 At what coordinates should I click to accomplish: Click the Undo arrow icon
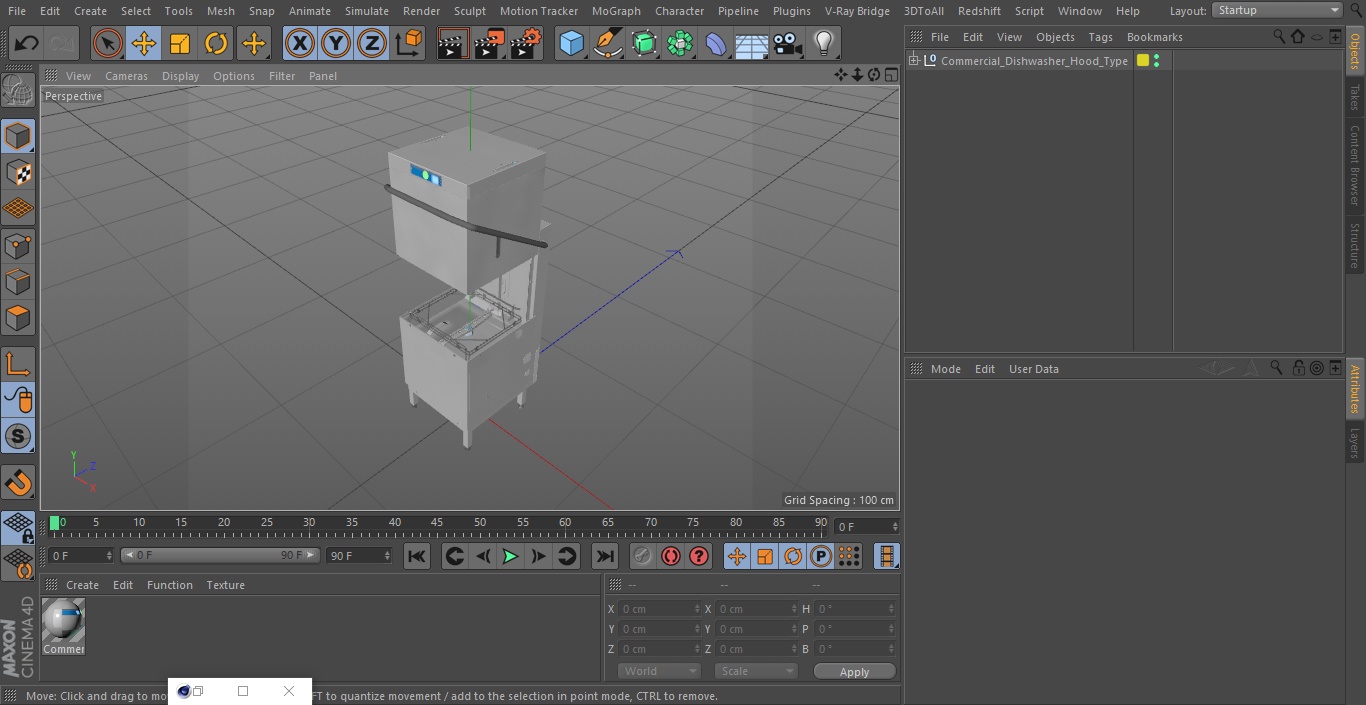(x=27, y=43)
